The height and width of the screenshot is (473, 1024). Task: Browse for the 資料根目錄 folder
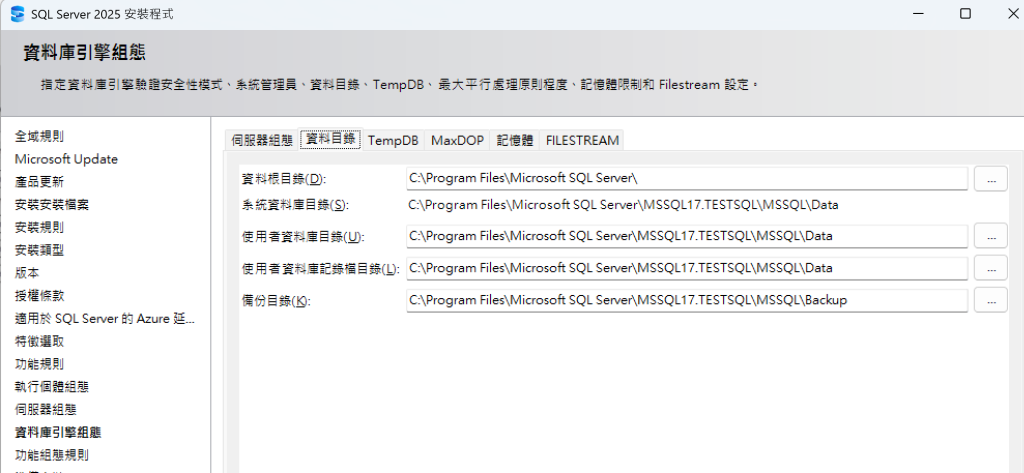click(x=991, y=178)
